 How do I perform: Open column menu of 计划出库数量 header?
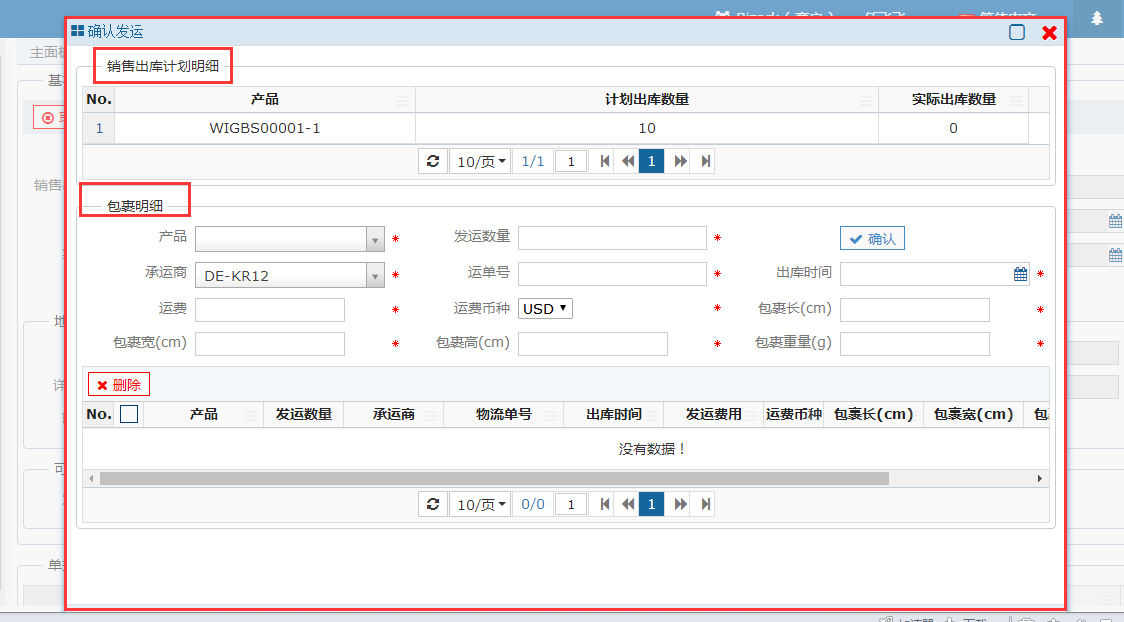pos(866,100)
